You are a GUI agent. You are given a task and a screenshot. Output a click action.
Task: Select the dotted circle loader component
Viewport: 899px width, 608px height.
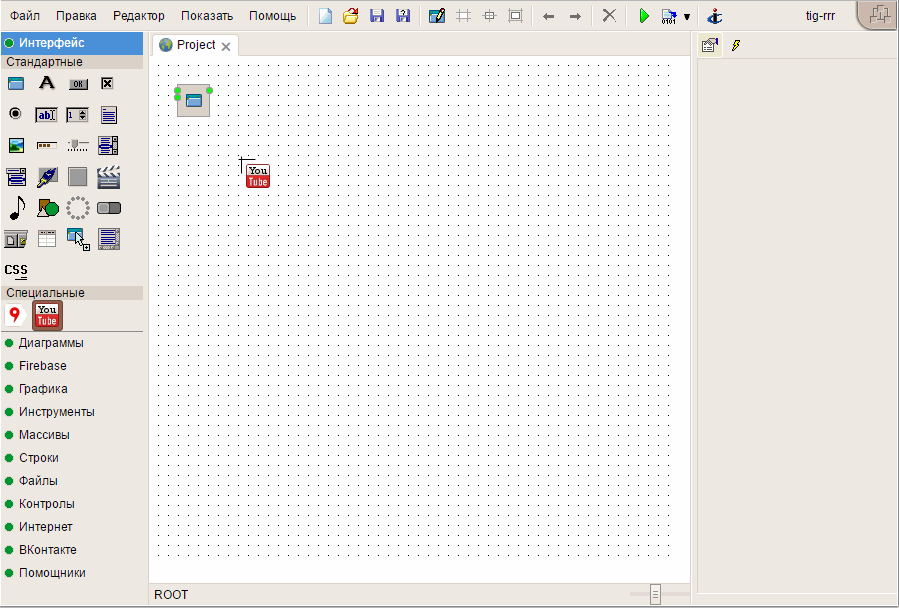point(77,208)
